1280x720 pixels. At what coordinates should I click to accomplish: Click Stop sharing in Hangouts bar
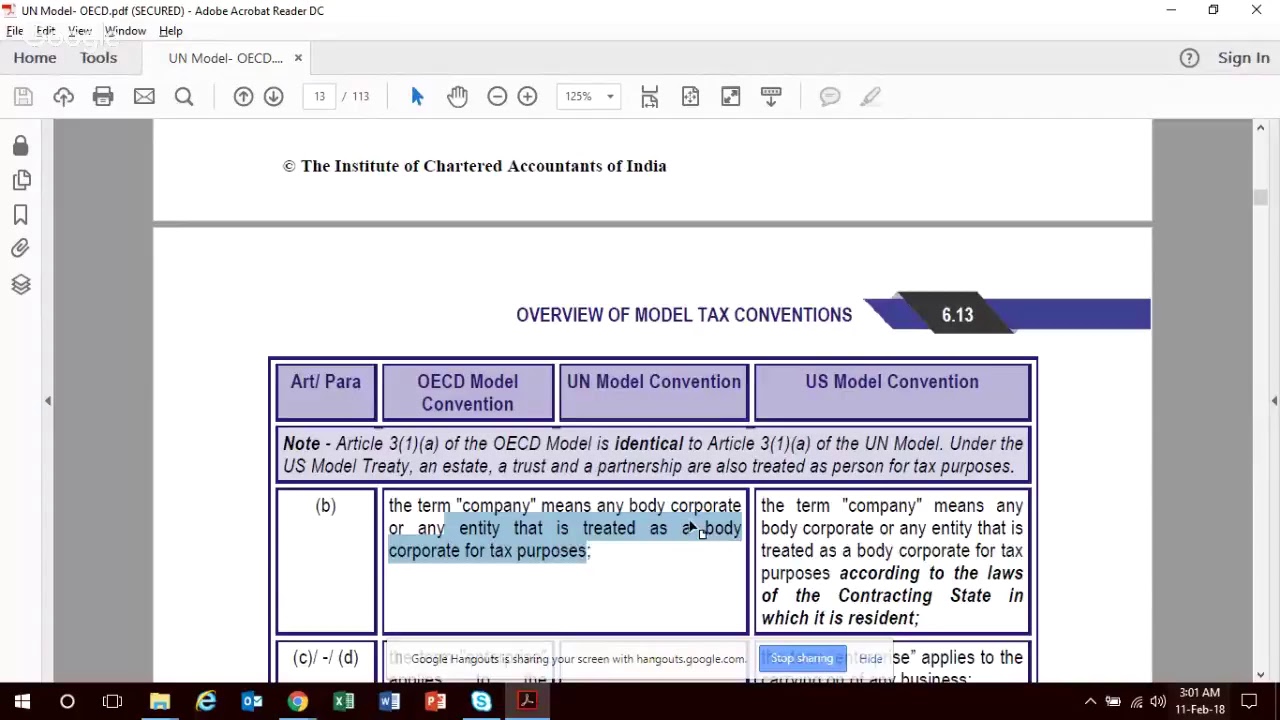[802, 659]
